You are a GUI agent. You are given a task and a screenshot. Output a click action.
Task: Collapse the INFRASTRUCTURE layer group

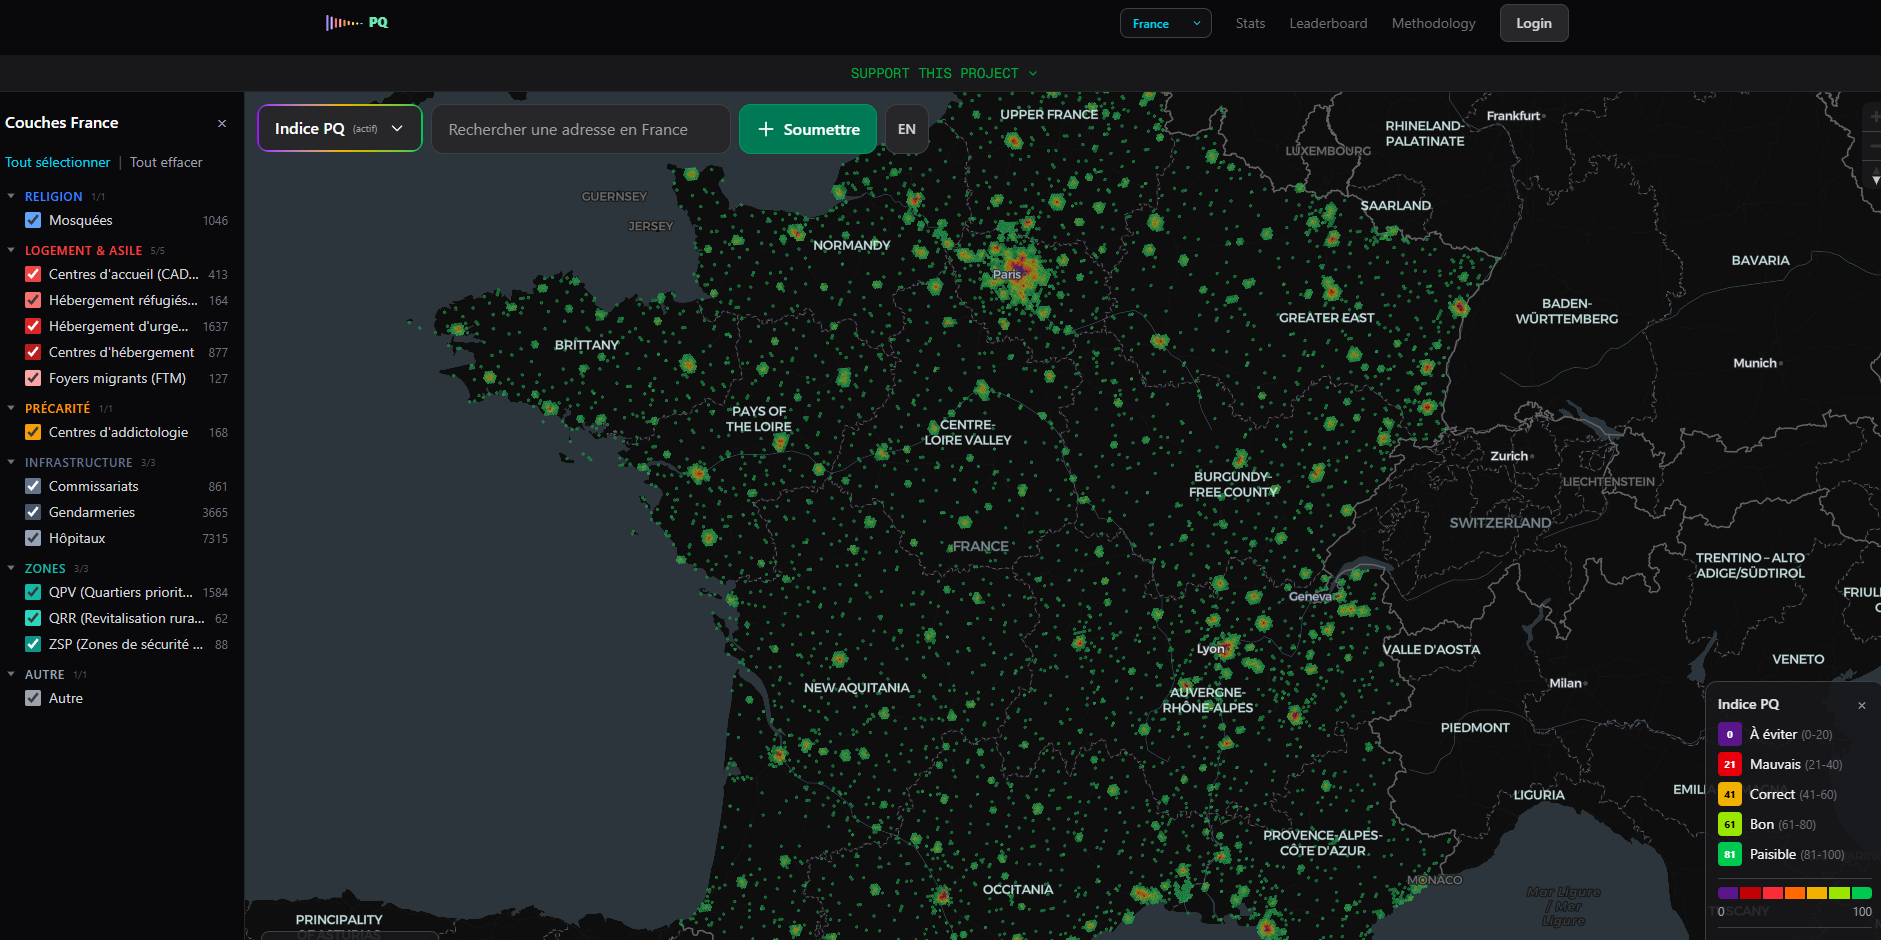point(11,463)
